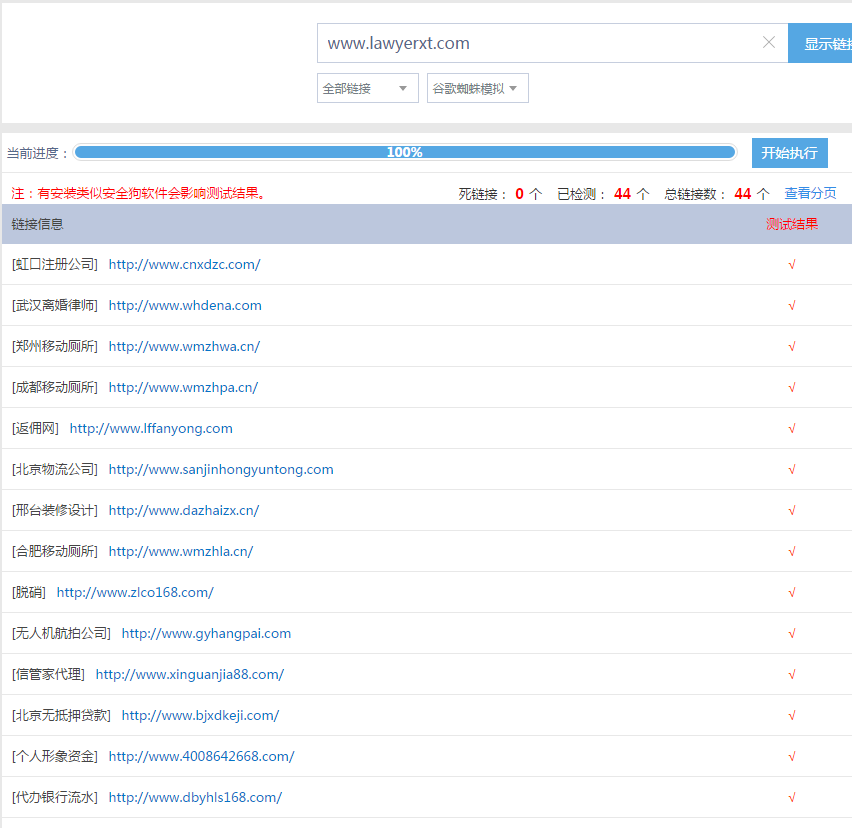Click the √ result mark for www.dbyhls168.com
The width and height of the screenshot is (852, 828).
tap(791, 797)
